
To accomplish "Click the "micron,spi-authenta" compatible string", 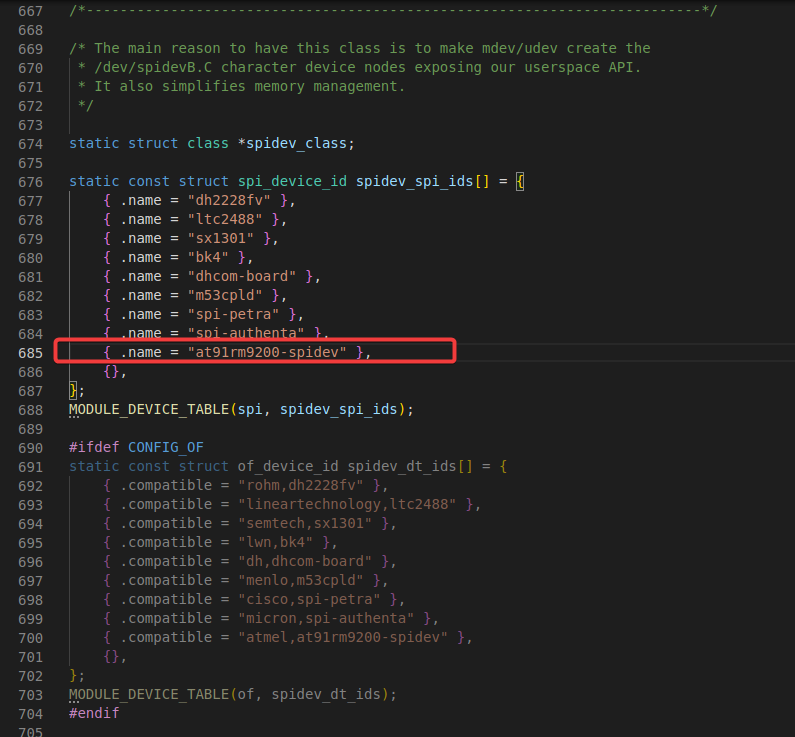I will point(329,618).
